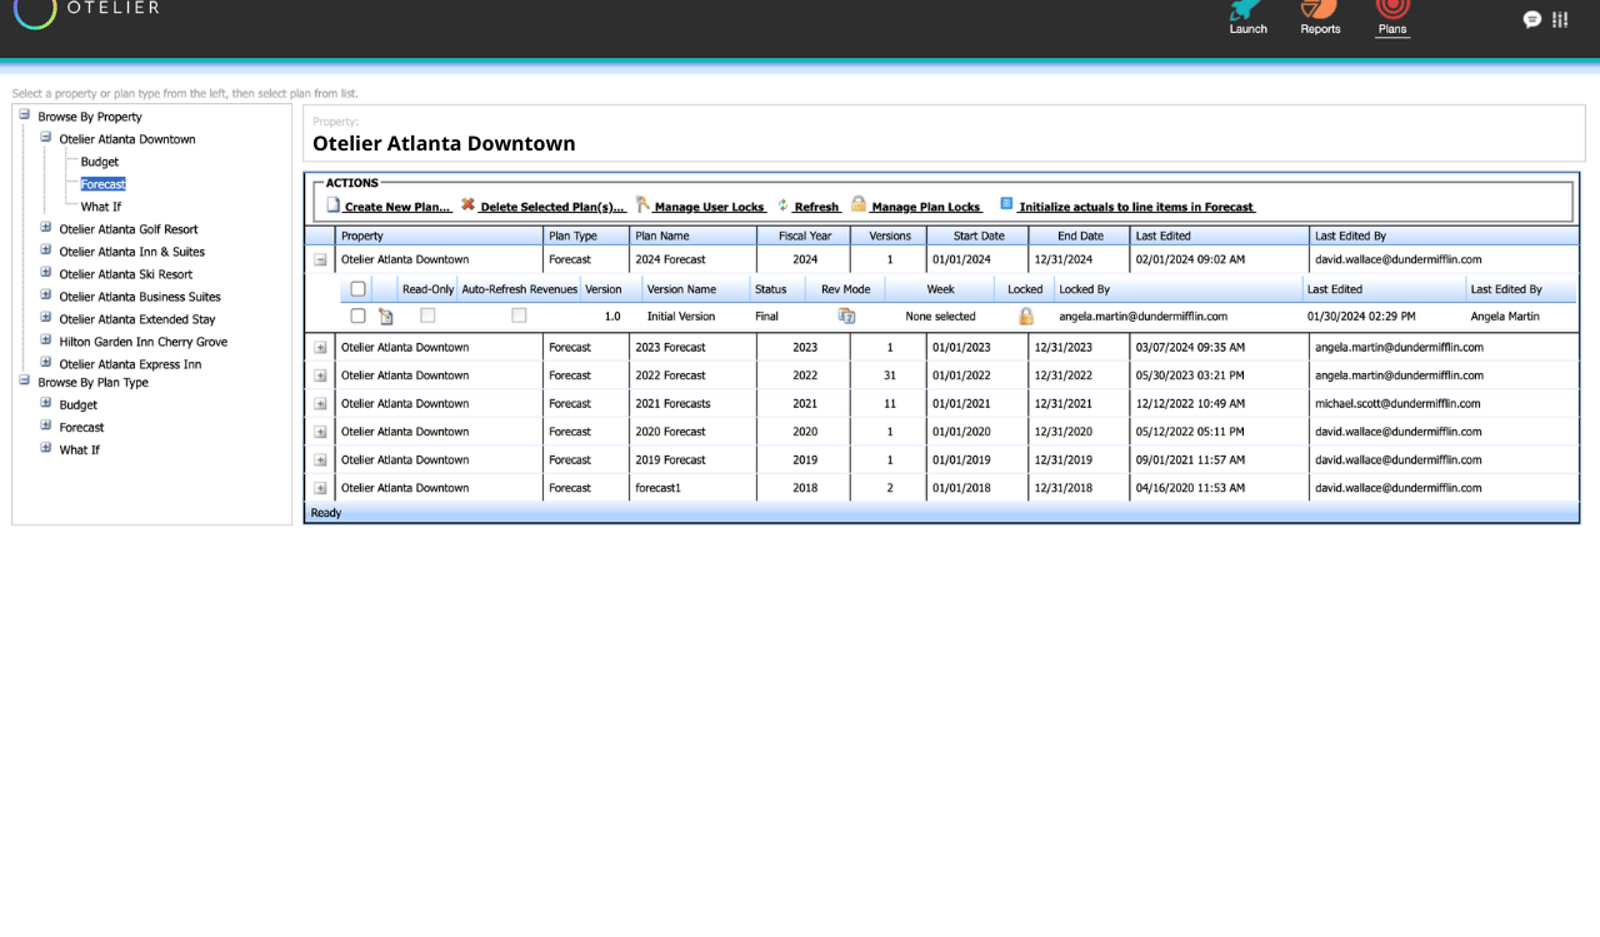
Task: Click the orange lock icon for Initial Version
Action: 1026,316
